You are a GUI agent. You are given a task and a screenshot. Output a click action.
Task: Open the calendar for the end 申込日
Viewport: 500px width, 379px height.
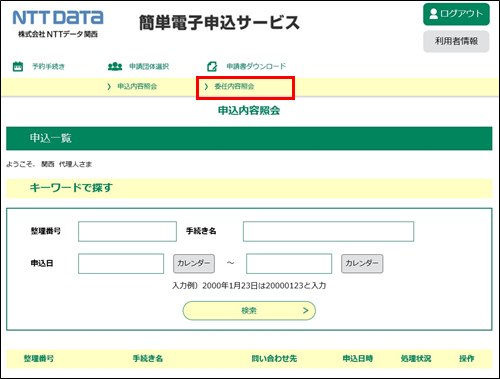click(x=362, y=264)
